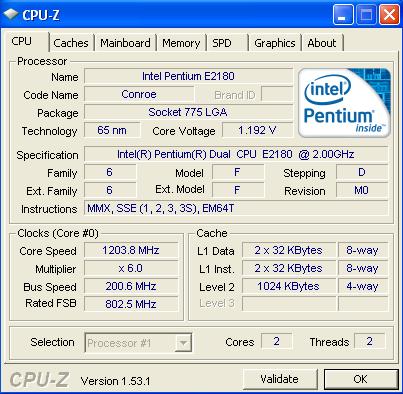Screen dimensions: 403x394
Task: Click the empty Level 3 size field
Action: point(289,304)
